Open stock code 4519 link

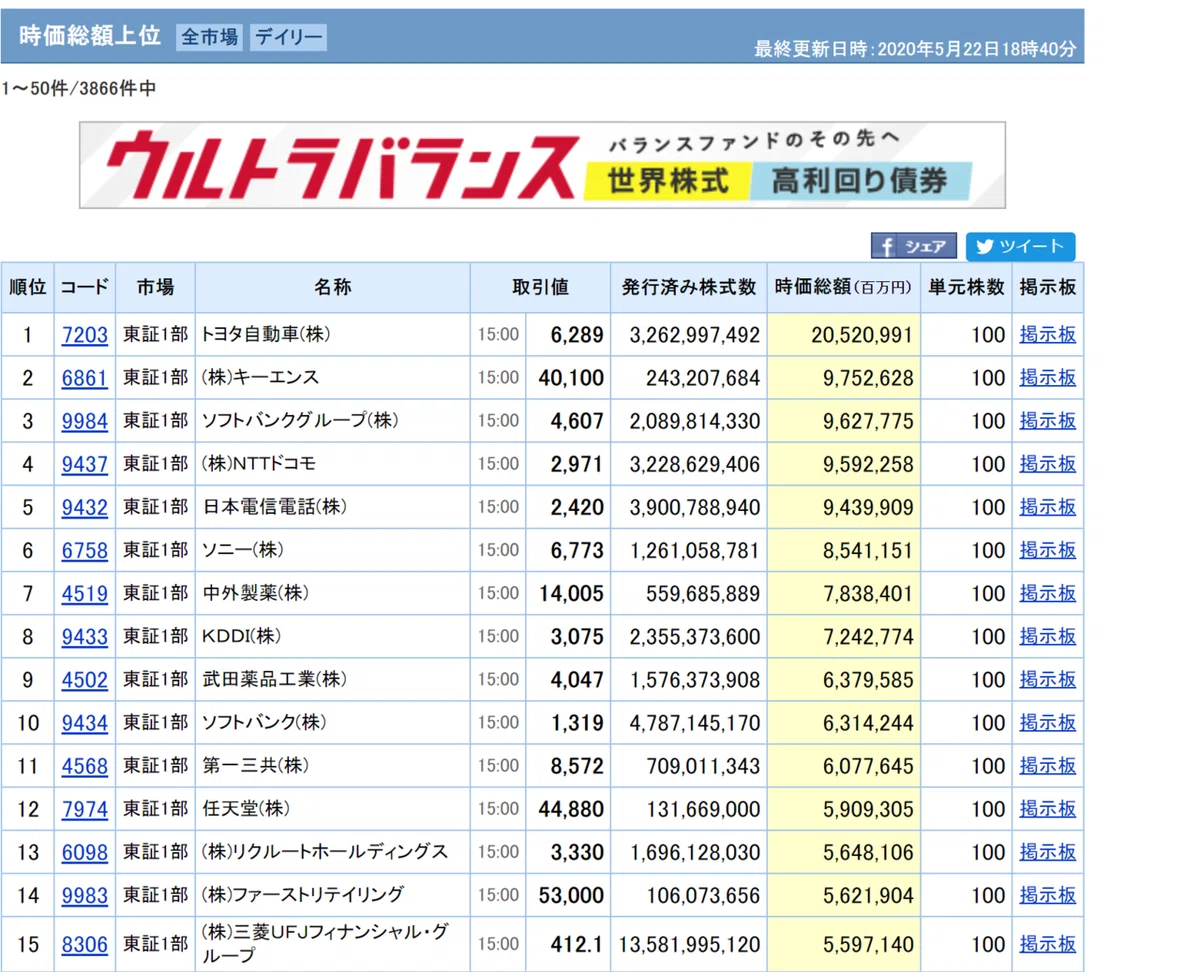pos(85,593)
